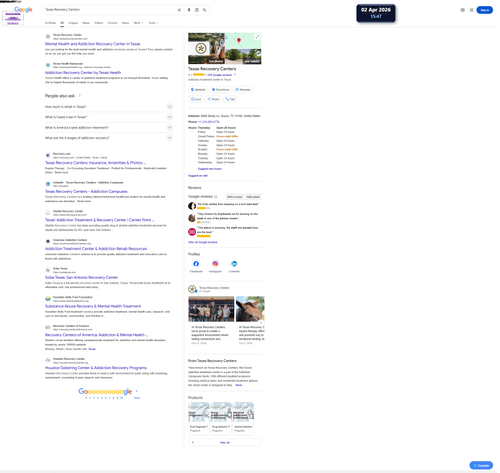500x473 pixels.
Task: Click the phone number link
Action: (209, 122)
